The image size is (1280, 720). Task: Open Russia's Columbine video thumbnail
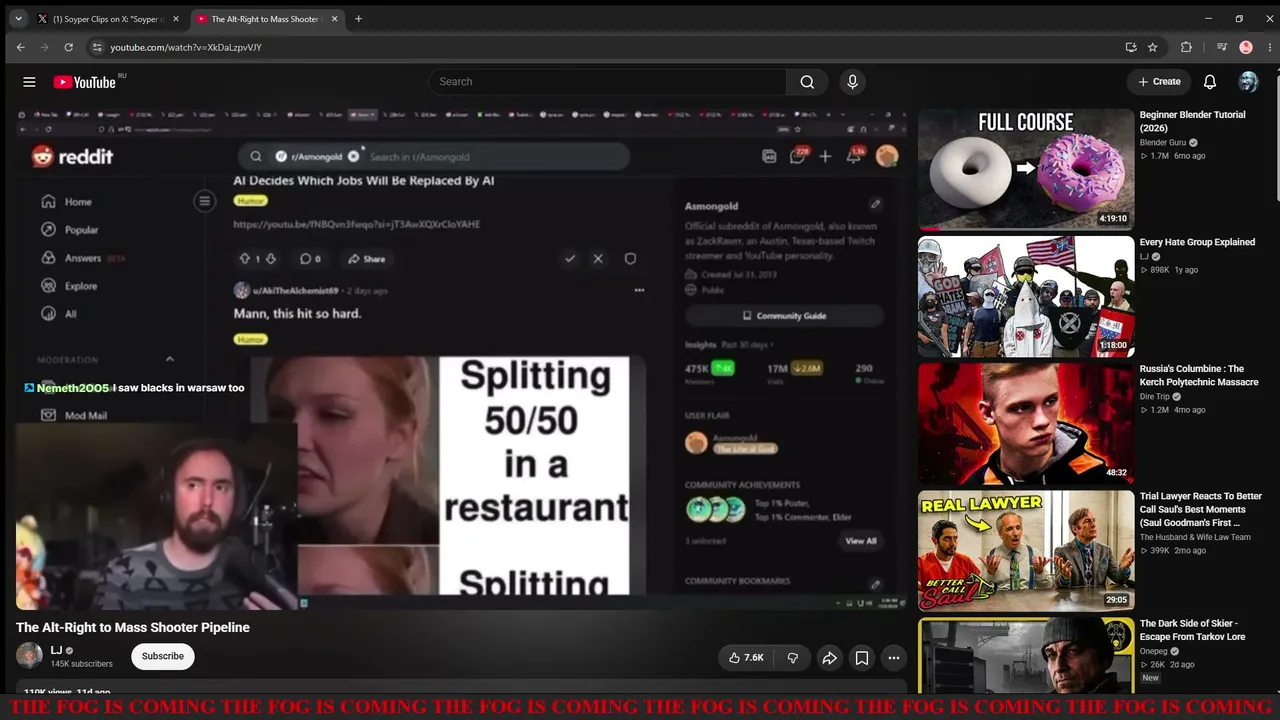point(1026,423)
